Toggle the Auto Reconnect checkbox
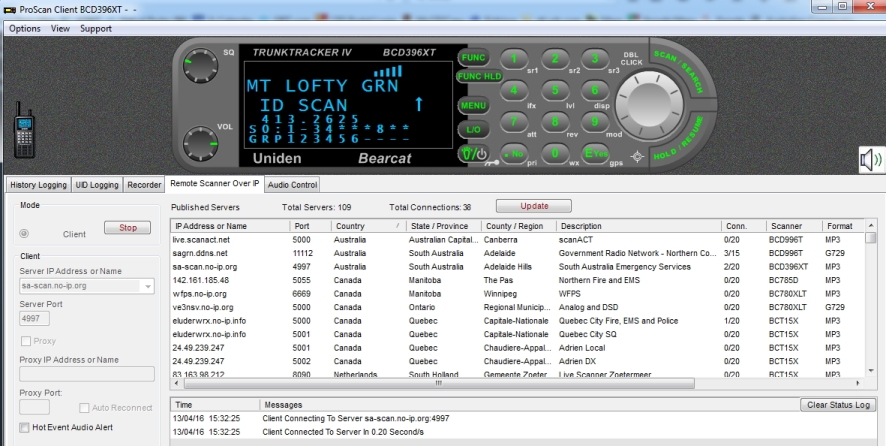 (84, 408)
